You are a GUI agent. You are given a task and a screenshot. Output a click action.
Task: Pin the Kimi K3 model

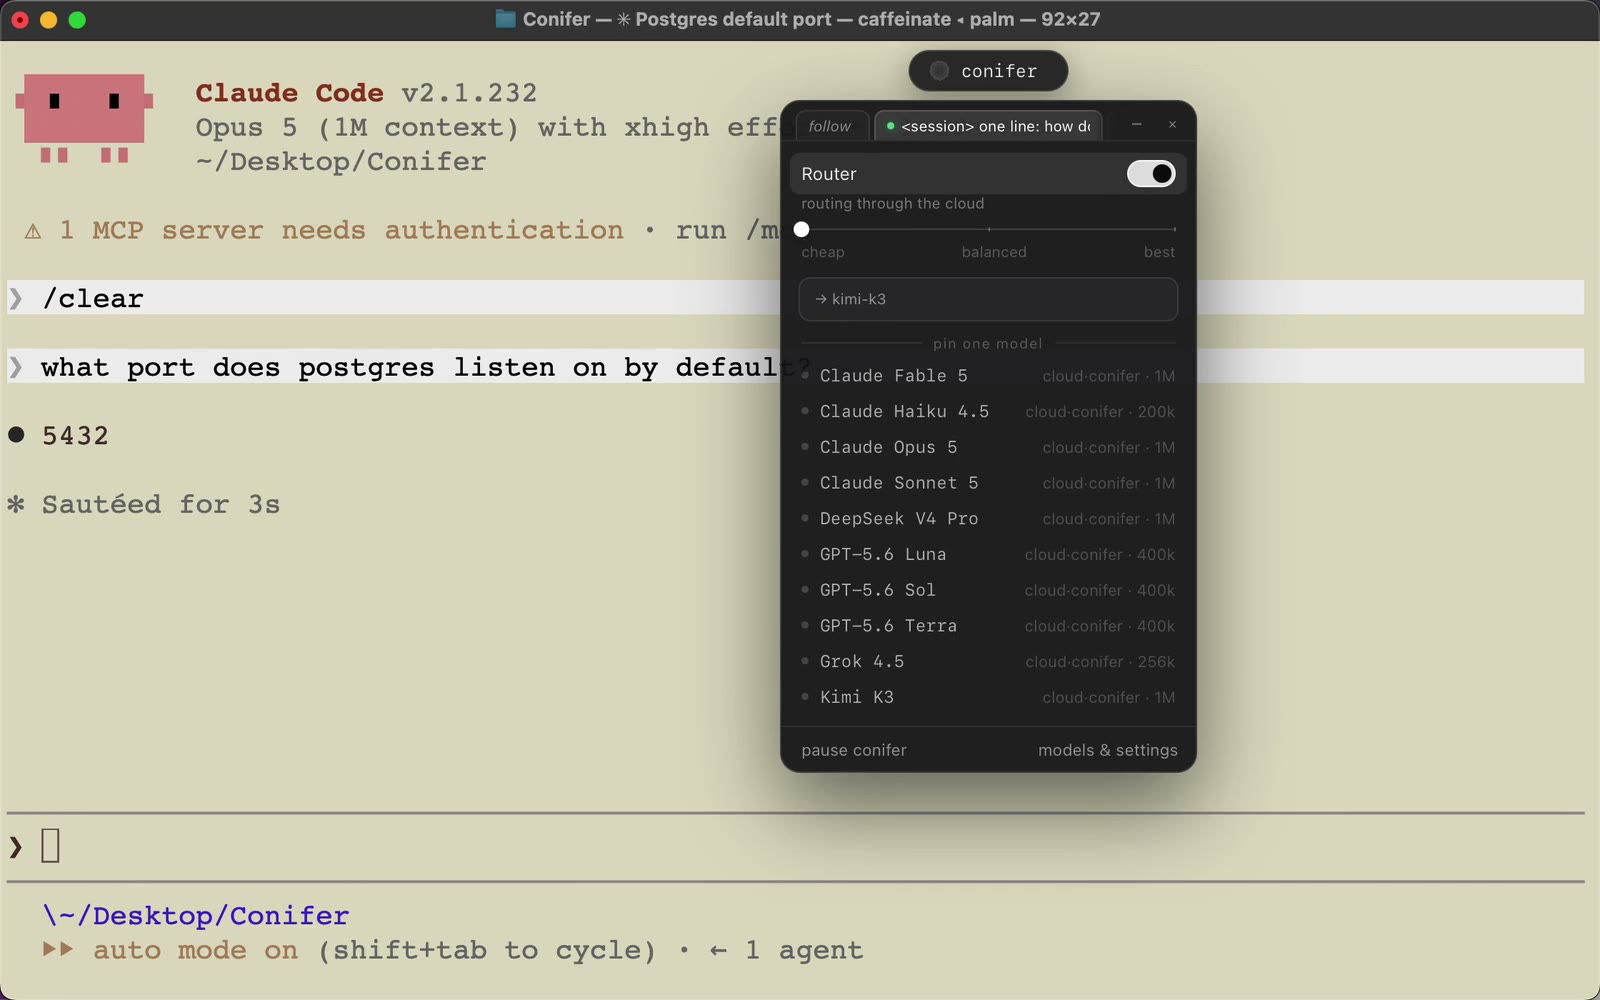988,697
